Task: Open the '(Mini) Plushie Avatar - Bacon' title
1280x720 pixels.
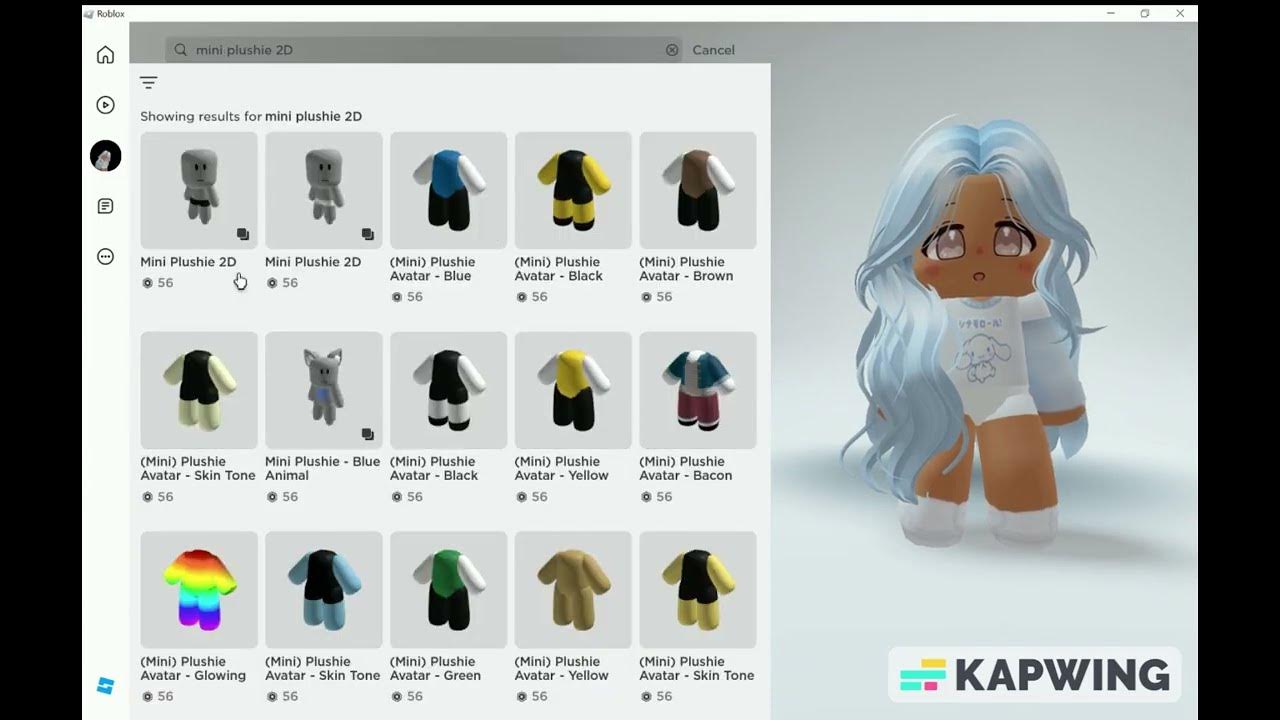Action: 686,469
